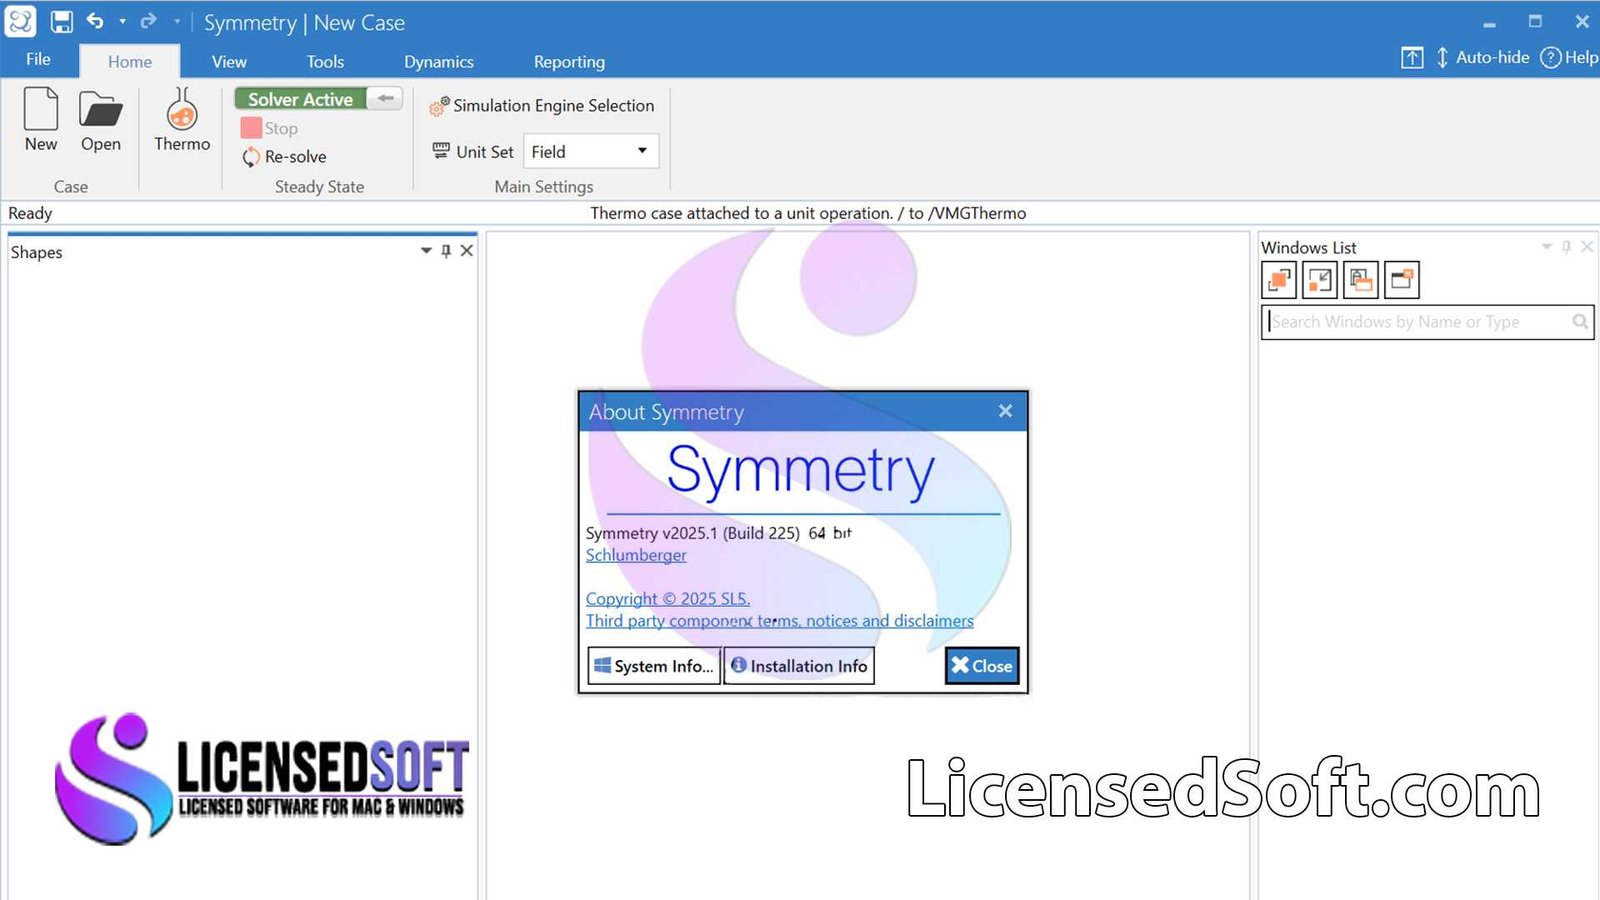Open the File menu

38,60
